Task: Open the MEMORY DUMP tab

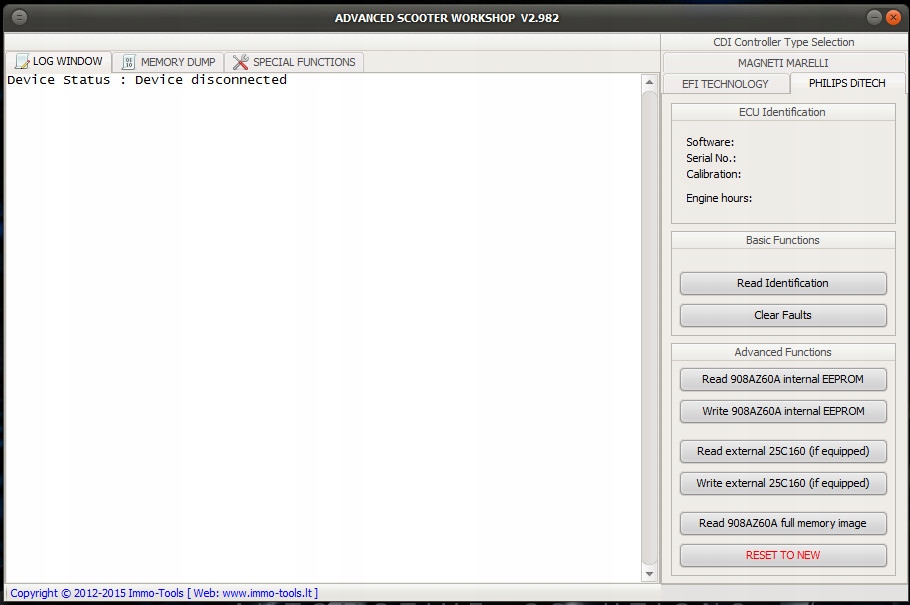Action: coord(168,62)
